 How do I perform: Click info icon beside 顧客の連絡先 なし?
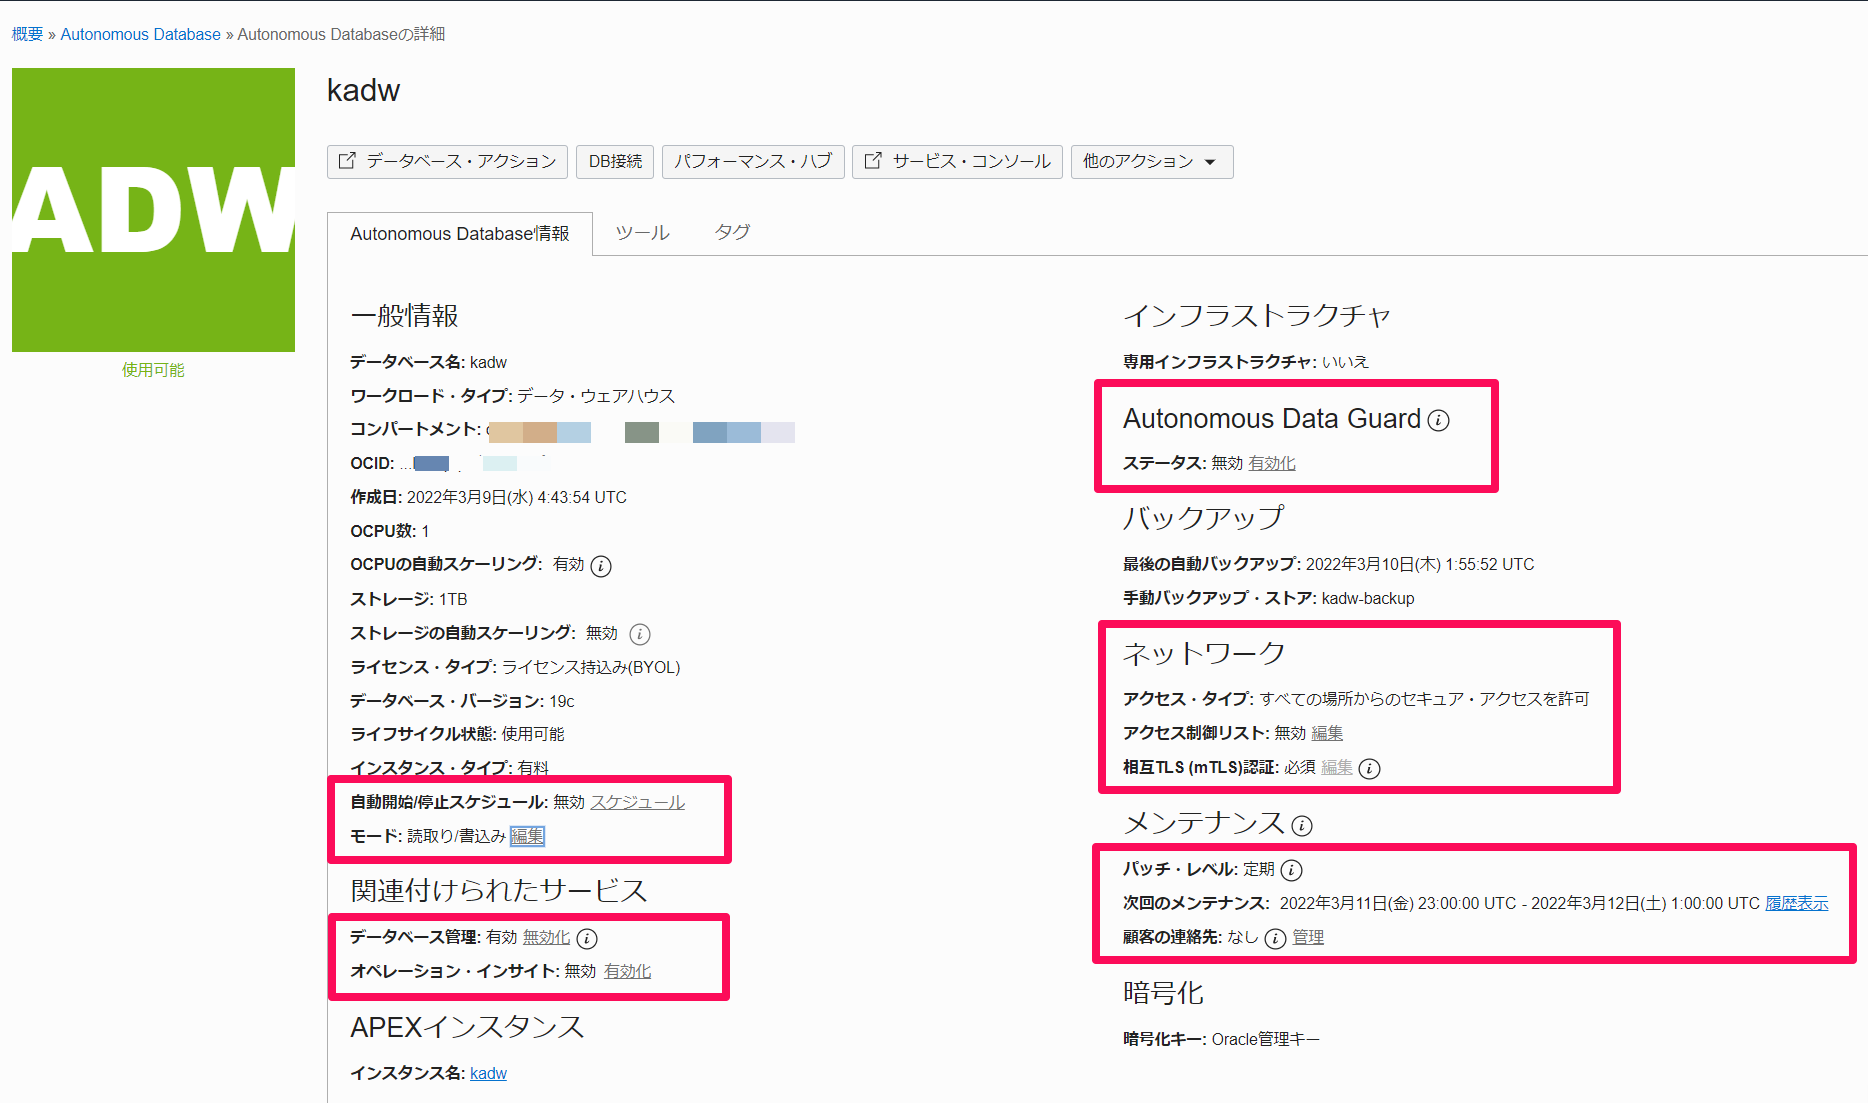(1275, 938)
